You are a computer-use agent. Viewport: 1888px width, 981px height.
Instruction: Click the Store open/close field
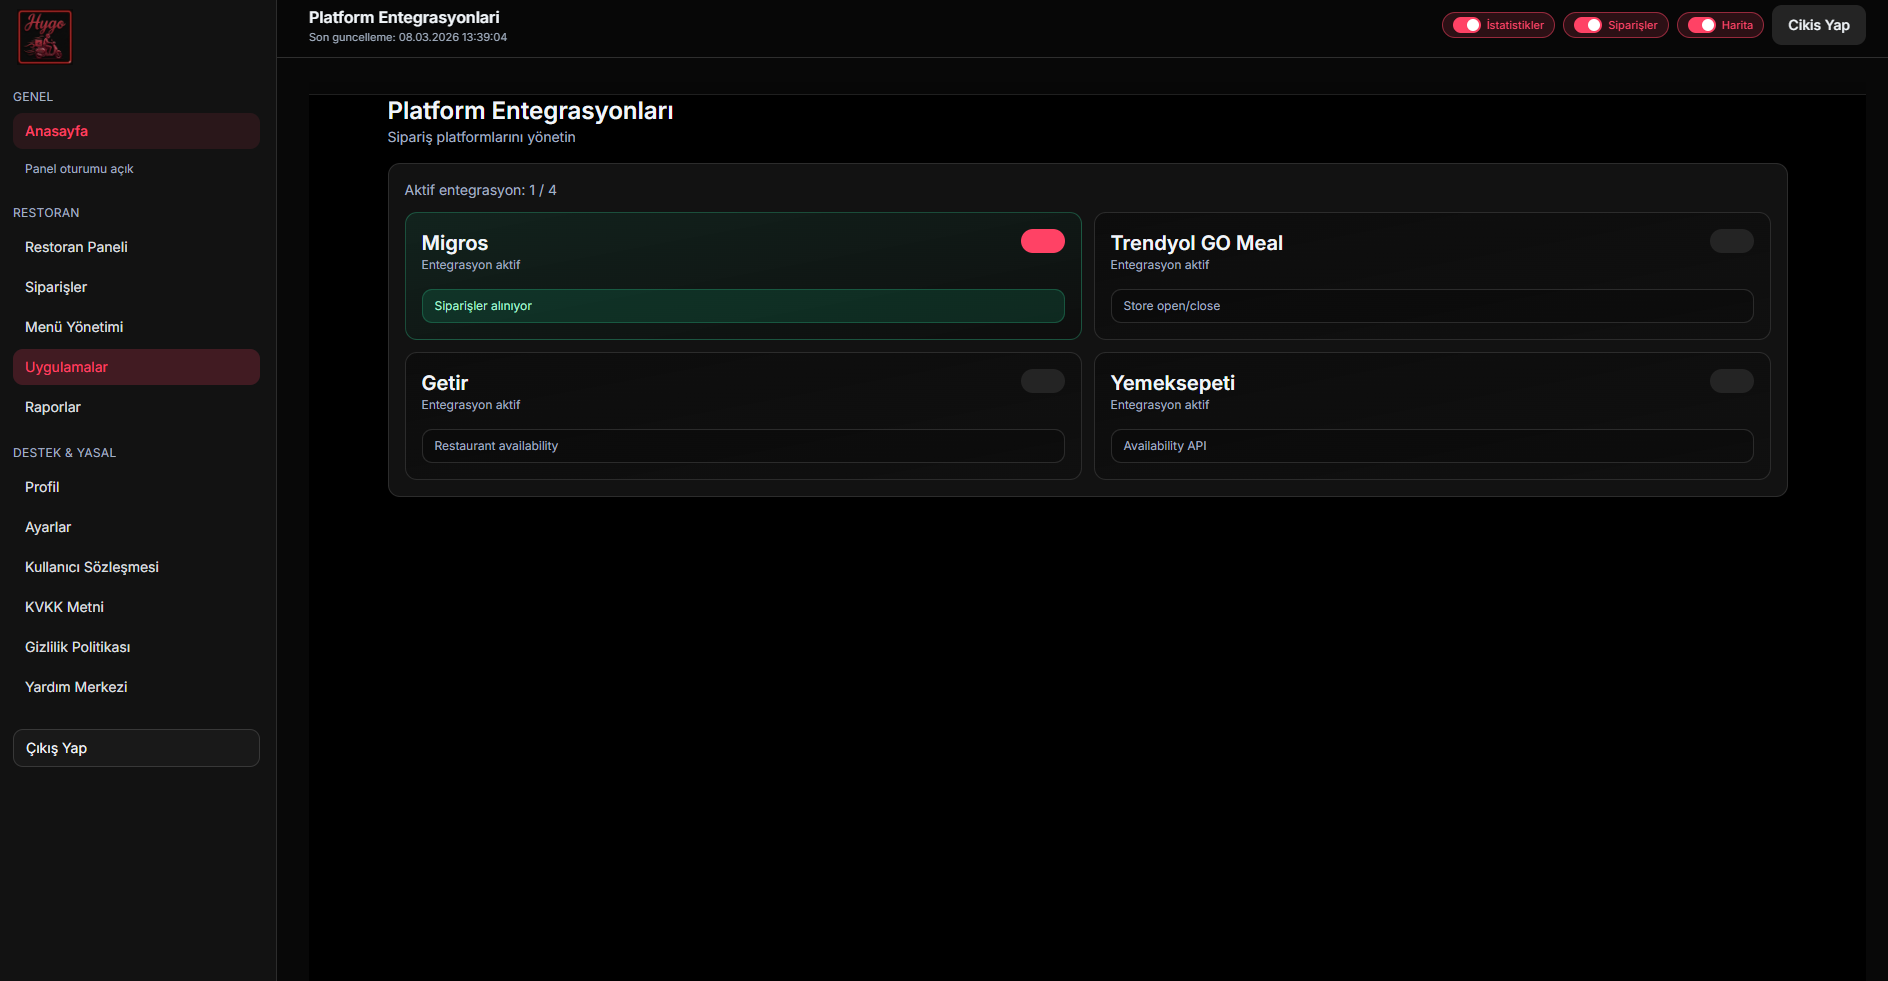(1431, 306)
